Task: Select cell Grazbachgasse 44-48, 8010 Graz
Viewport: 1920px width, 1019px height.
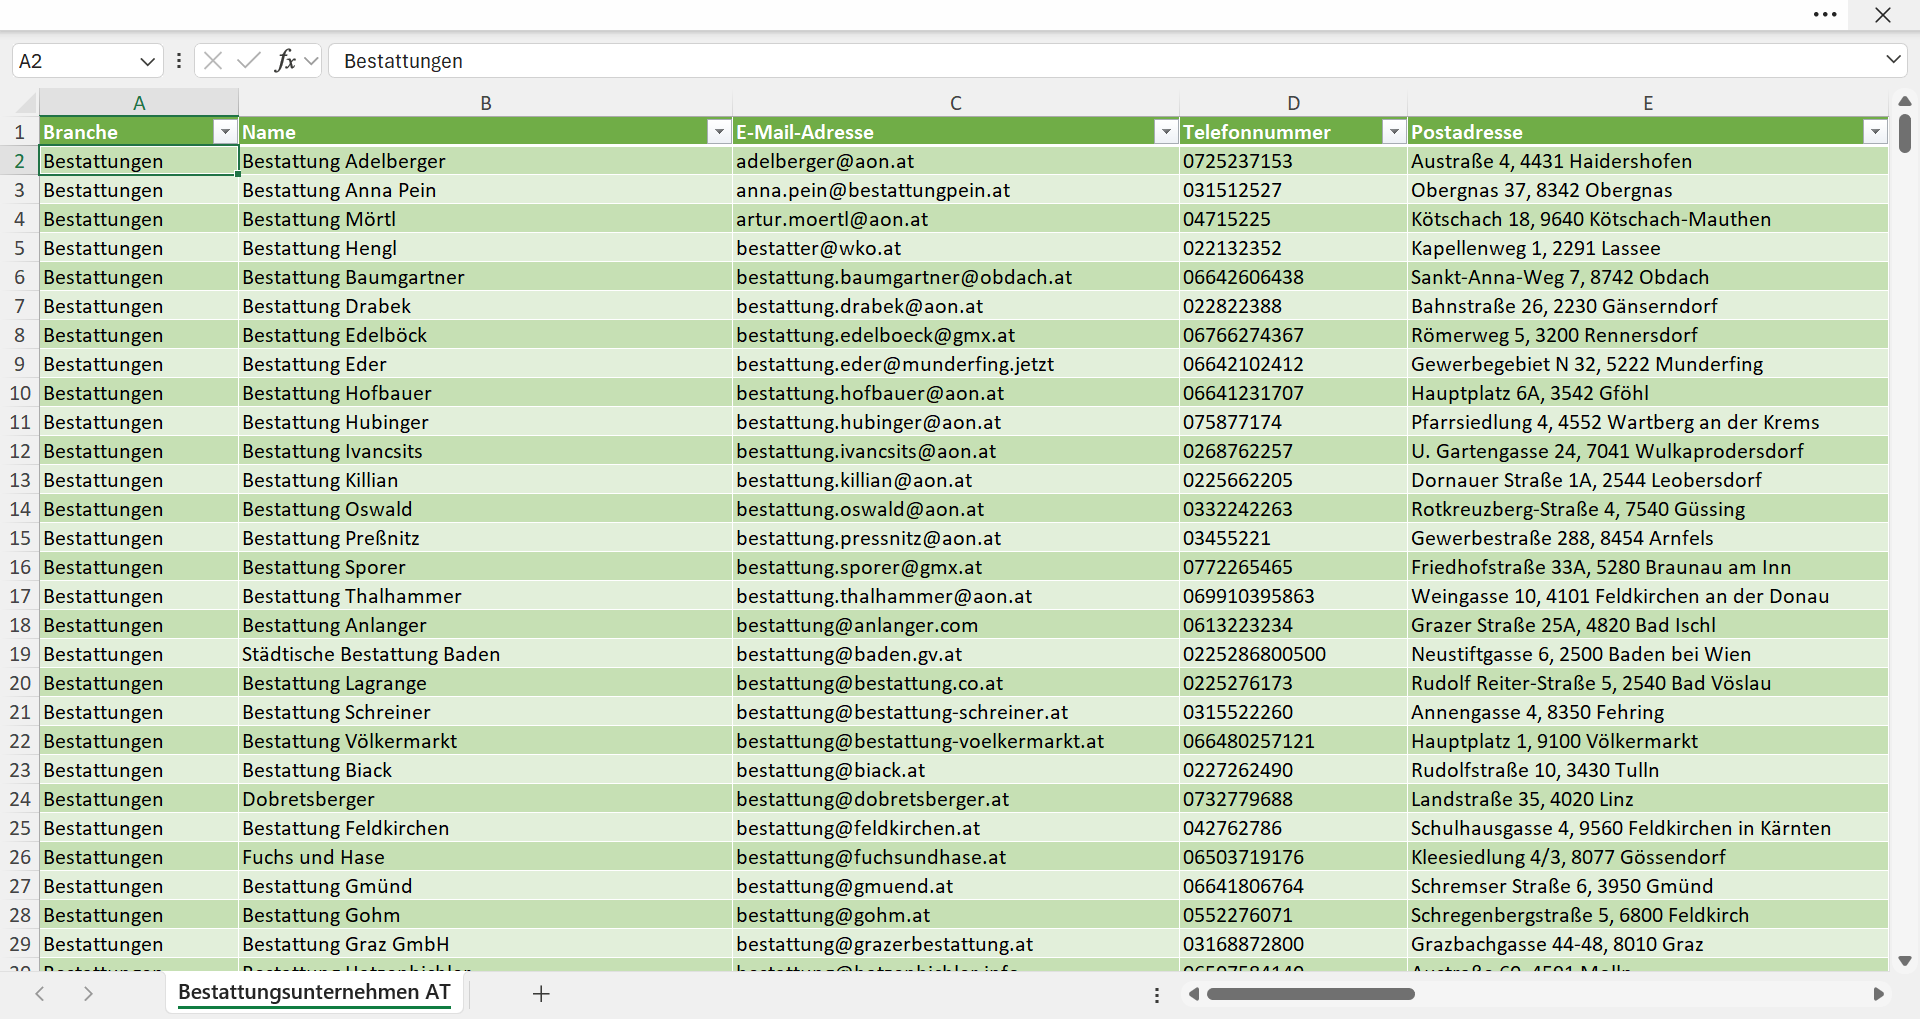Action: pos(1648,944)
